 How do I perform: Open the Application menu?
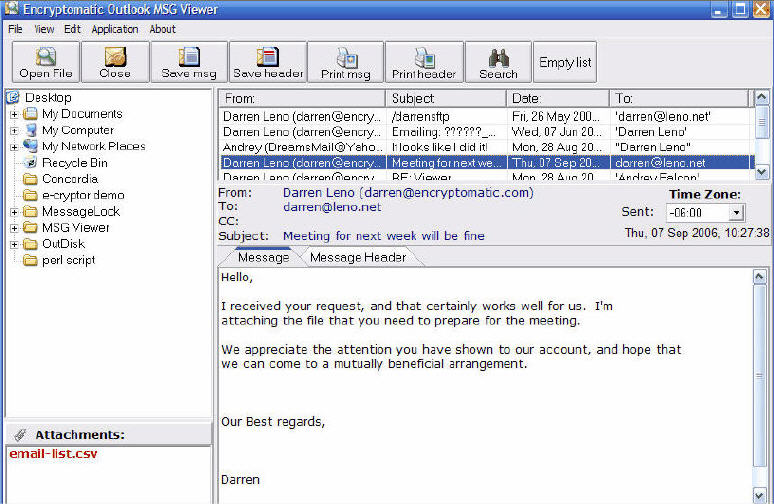115,29
